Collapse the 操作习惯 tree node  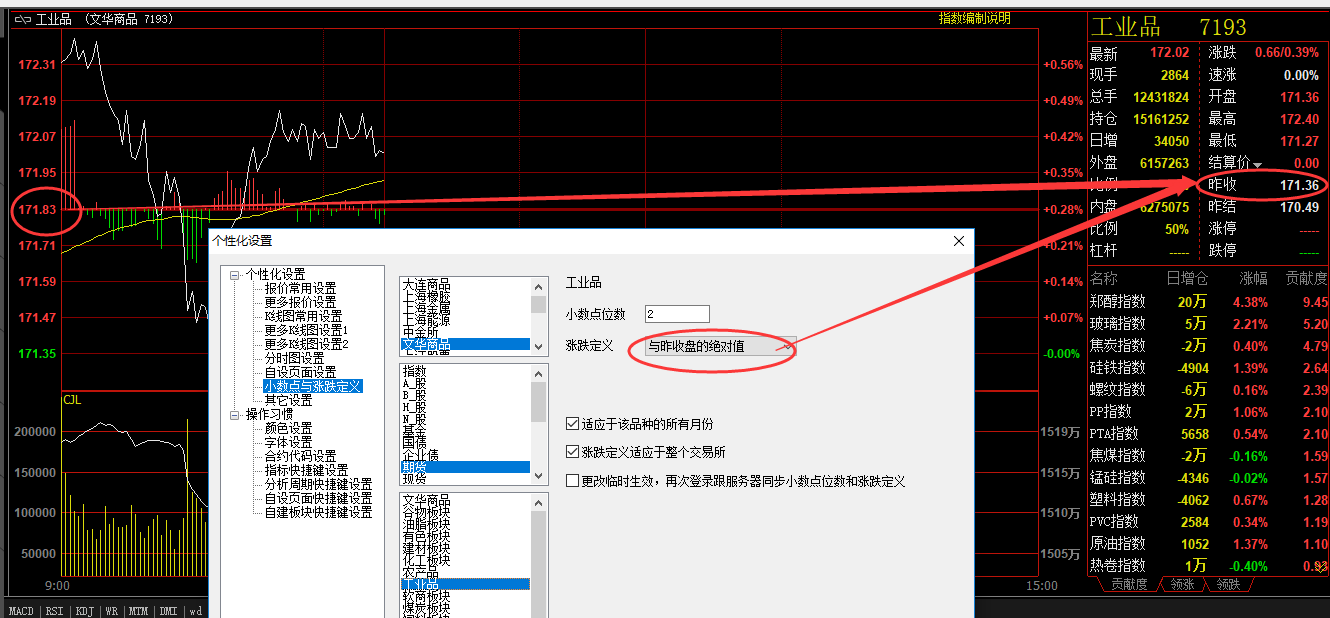point(235,415)
